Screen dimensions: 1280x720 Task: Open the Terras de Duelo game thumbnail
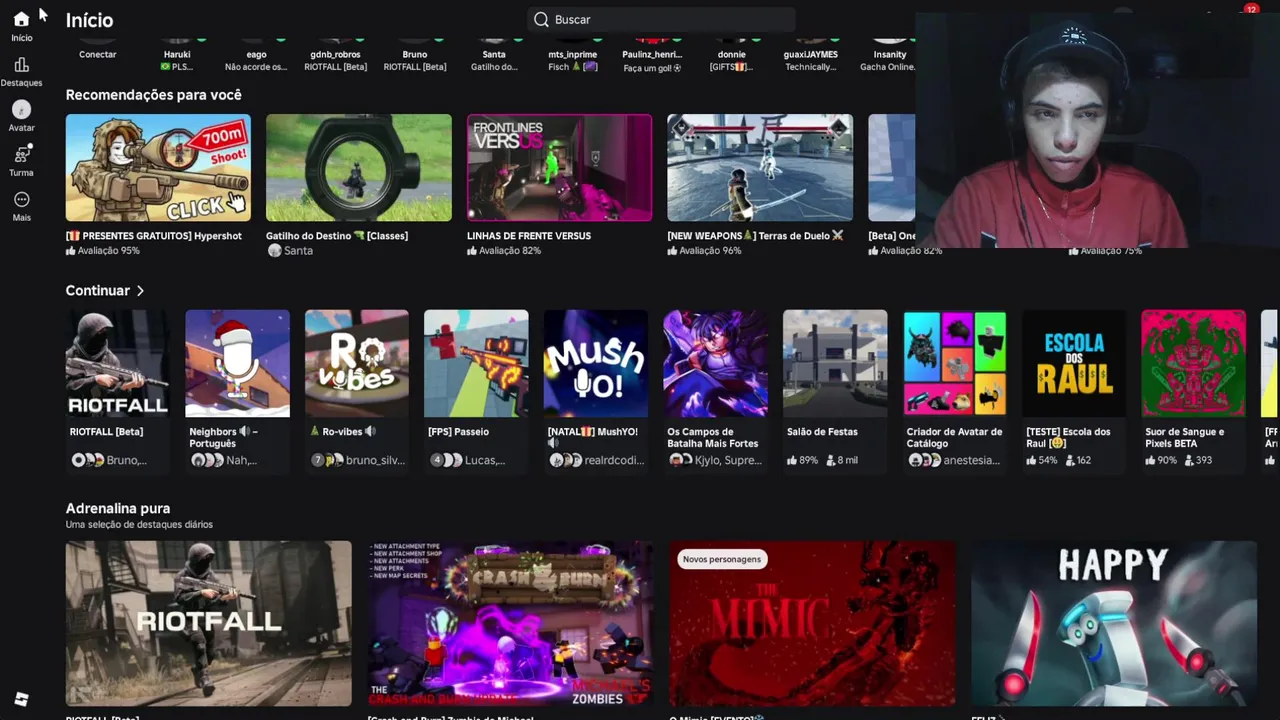(x=760, y=167)
